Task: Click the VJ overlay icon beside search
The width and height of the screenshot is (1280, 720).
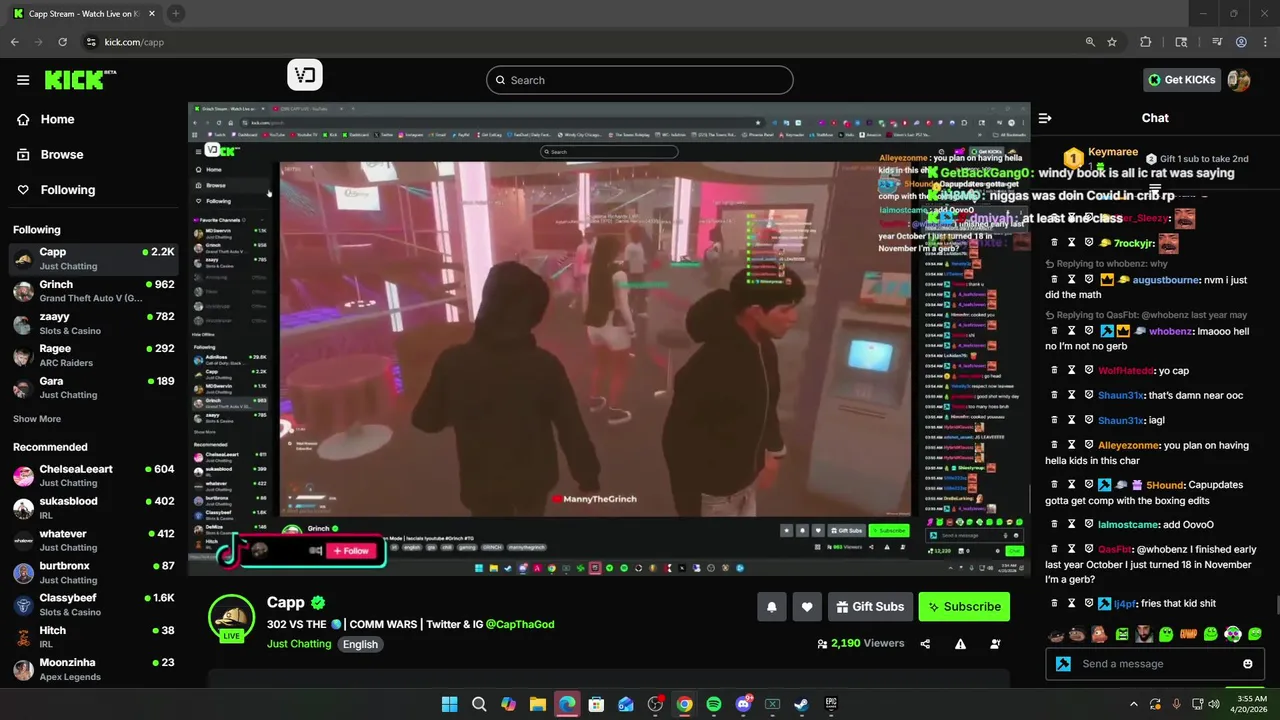Action: tap(305, 75)
